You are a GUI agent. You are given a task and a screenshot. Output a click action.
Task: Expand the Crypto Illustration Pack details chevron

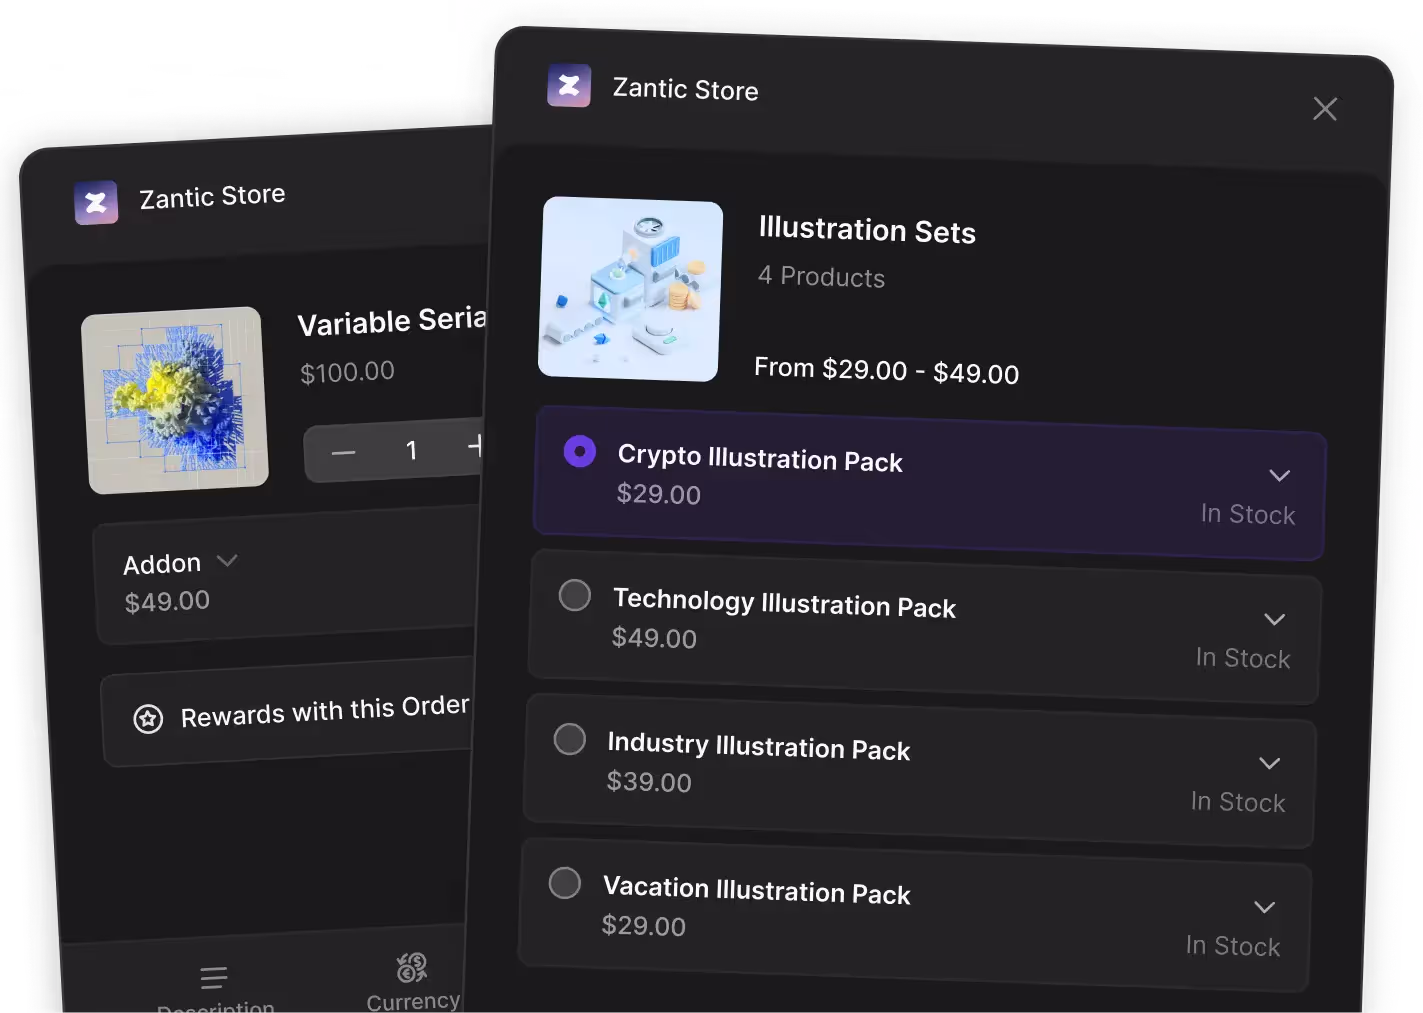click(1280, 475)
